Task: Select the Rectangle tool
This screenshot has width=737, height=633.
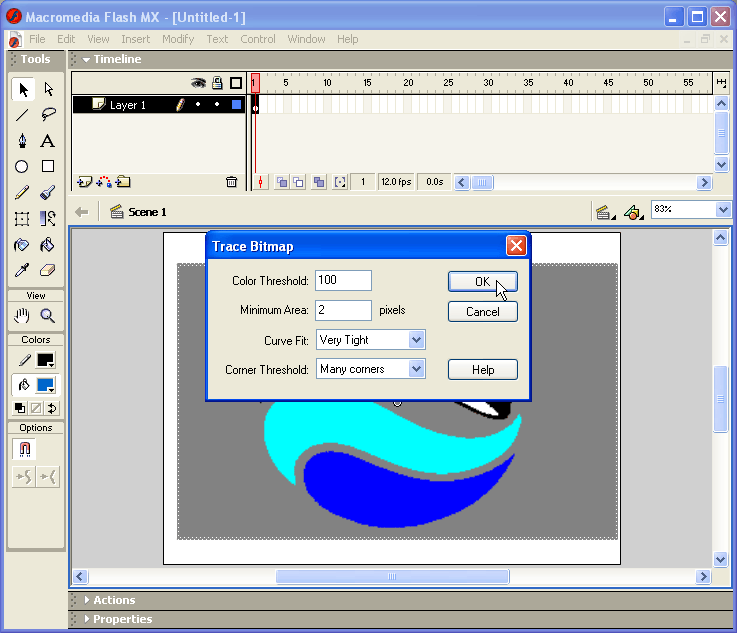Action: (x=48, y=166)
